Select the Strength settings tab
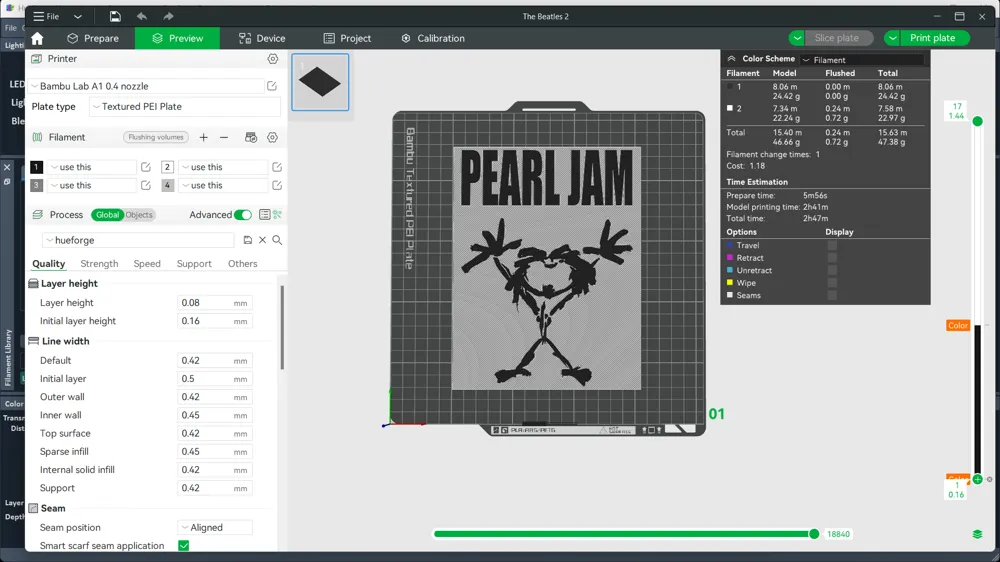The width and height of the screenshot is (1000, 562). coord(99,263)
